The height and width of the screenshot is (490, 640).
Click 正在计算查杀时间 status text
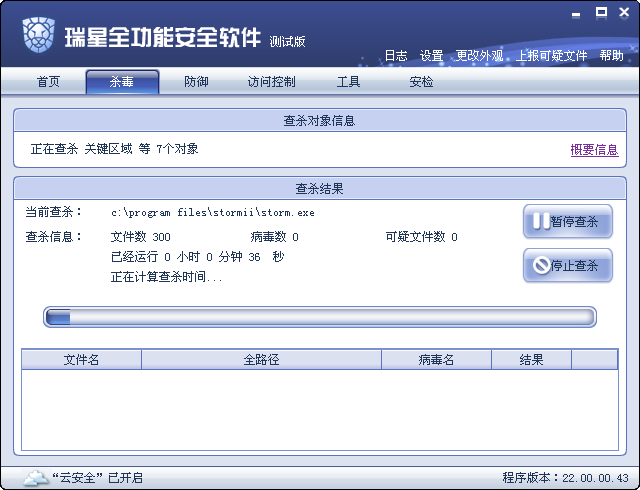tap(166, 277)
